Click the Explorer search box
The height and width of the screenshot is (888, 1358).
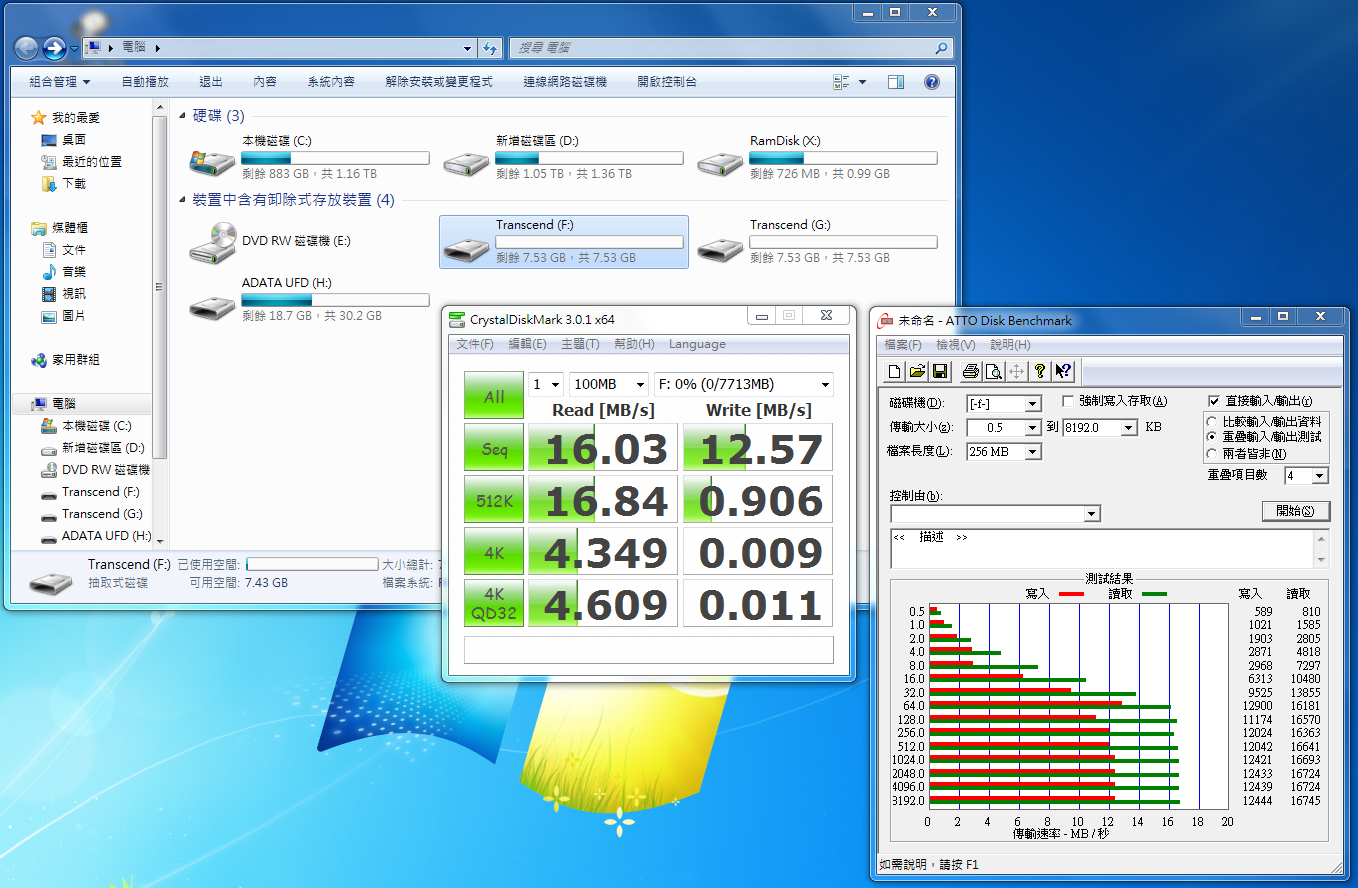(x=730, y=47)
